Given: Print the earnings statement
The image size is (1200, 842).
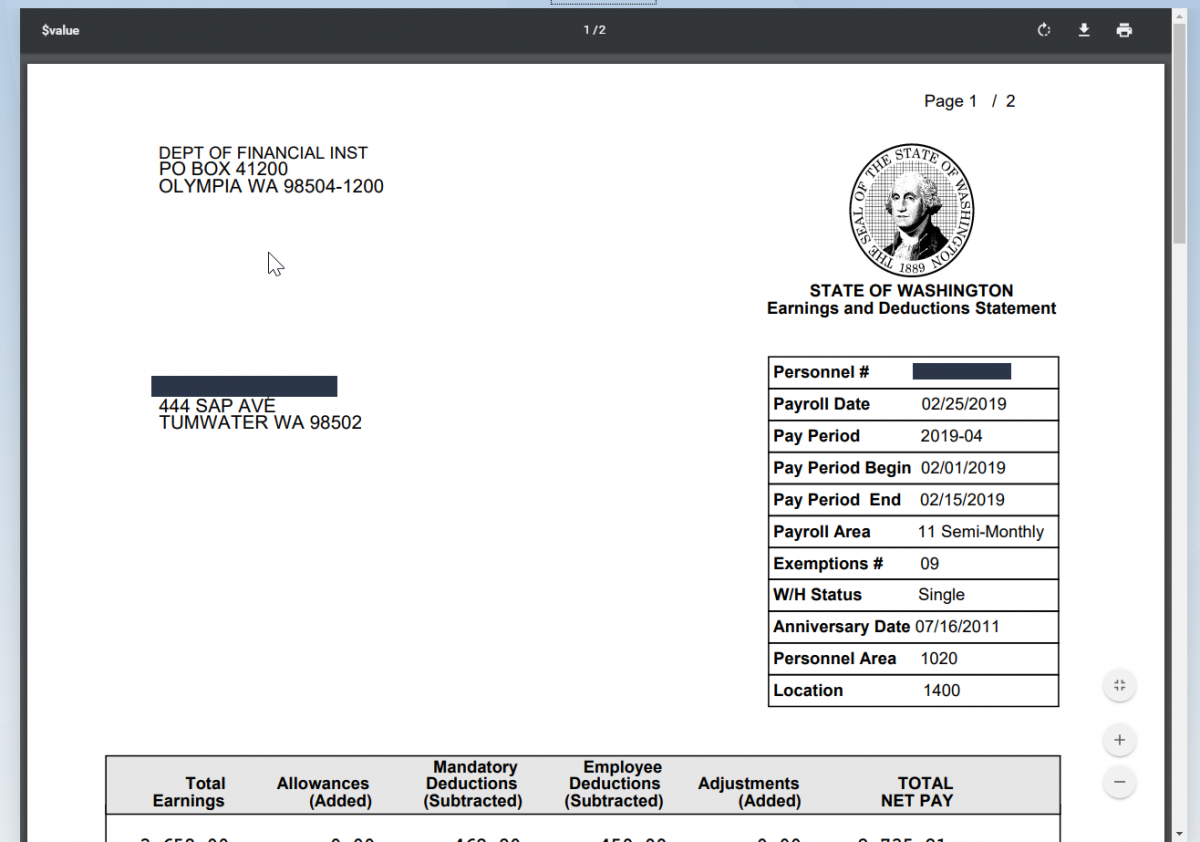Looking at the screenshot, I should coord(1124,30).
